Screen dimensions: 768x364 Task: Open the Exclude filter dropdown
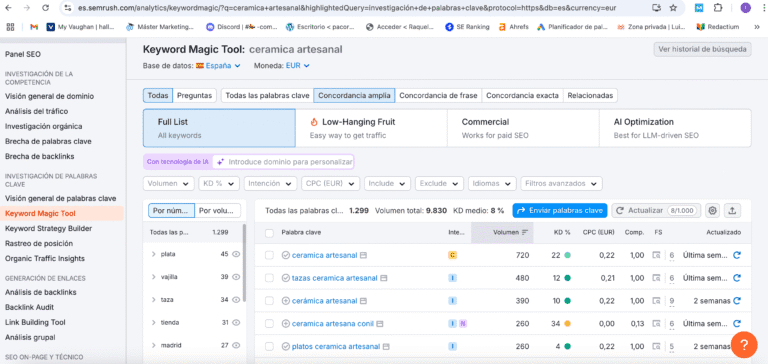point(439,184)
